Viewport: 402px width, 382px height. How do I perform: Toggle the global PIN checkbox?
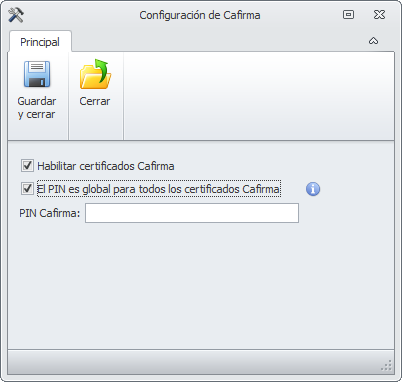(27, 189)
